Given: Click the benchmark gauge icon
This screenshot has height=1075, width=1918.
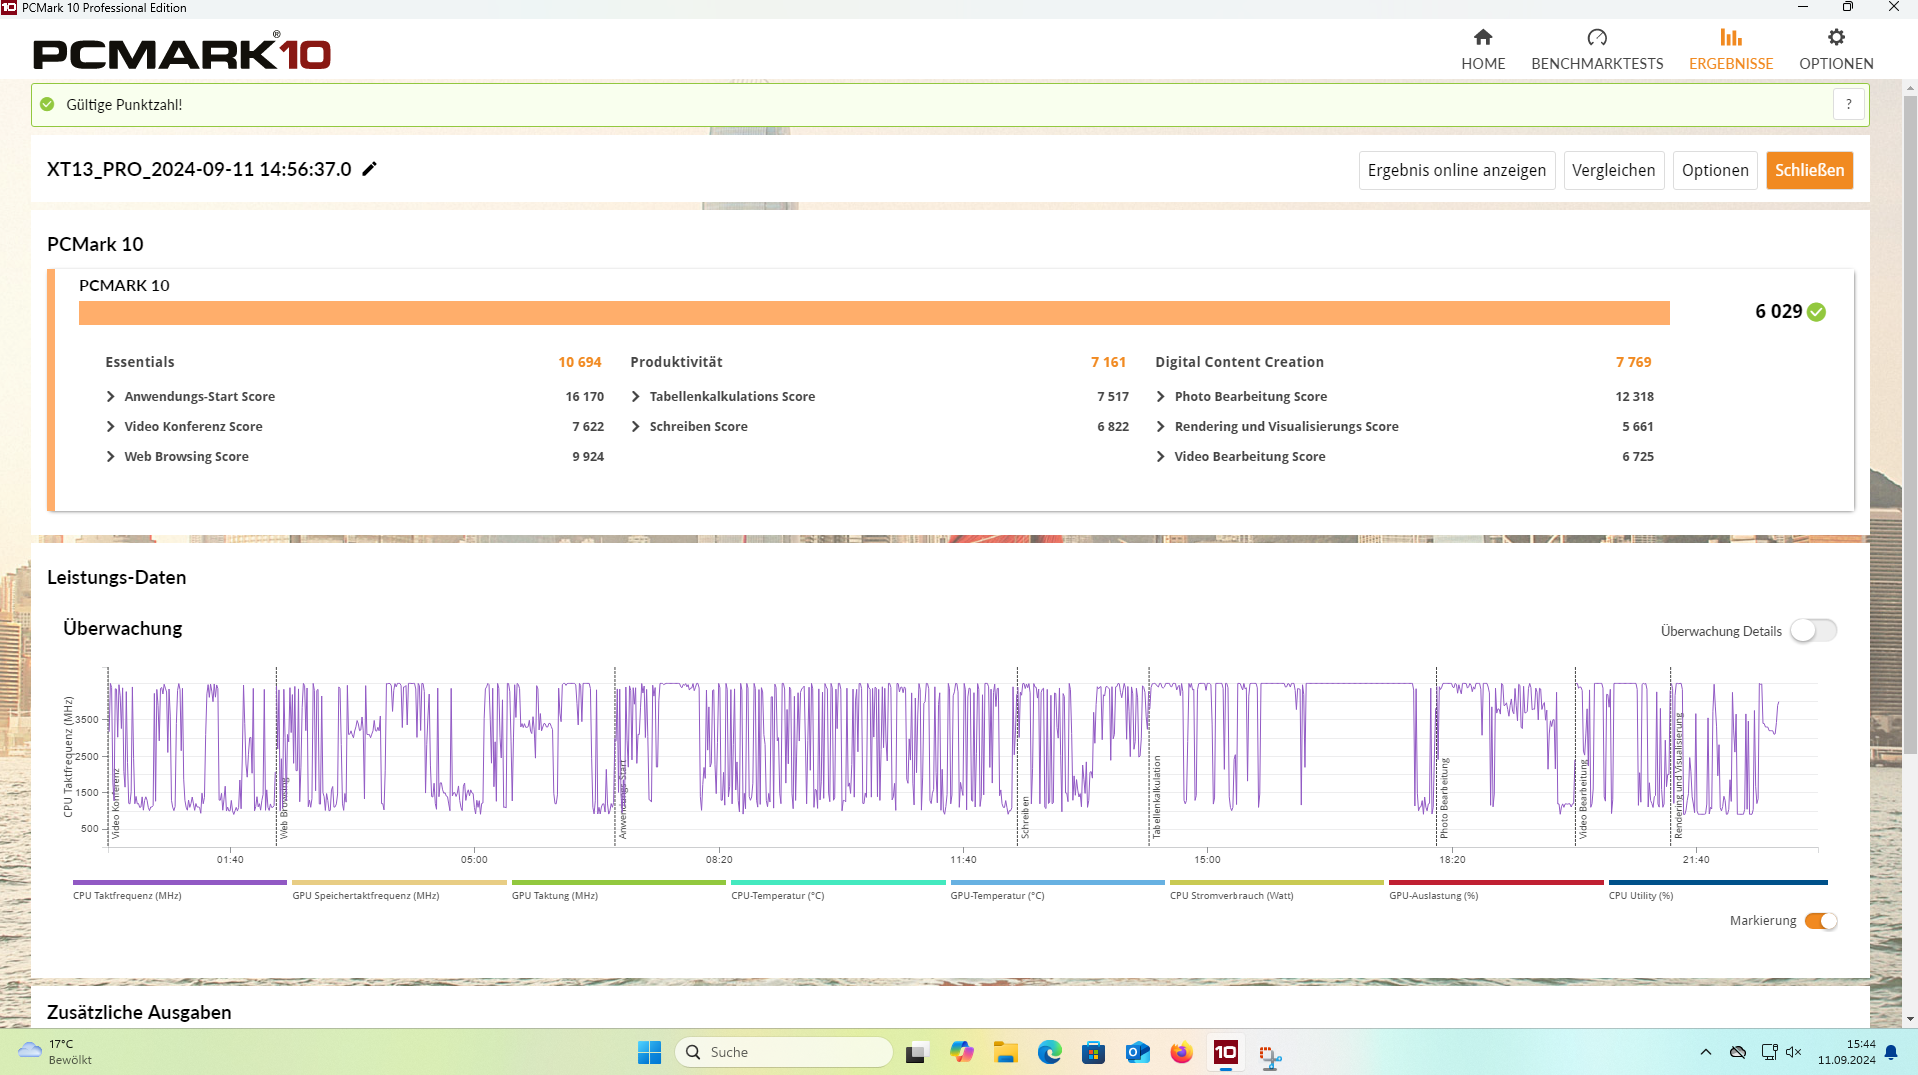Looking at the screenshot, I should click(1597, 37).
